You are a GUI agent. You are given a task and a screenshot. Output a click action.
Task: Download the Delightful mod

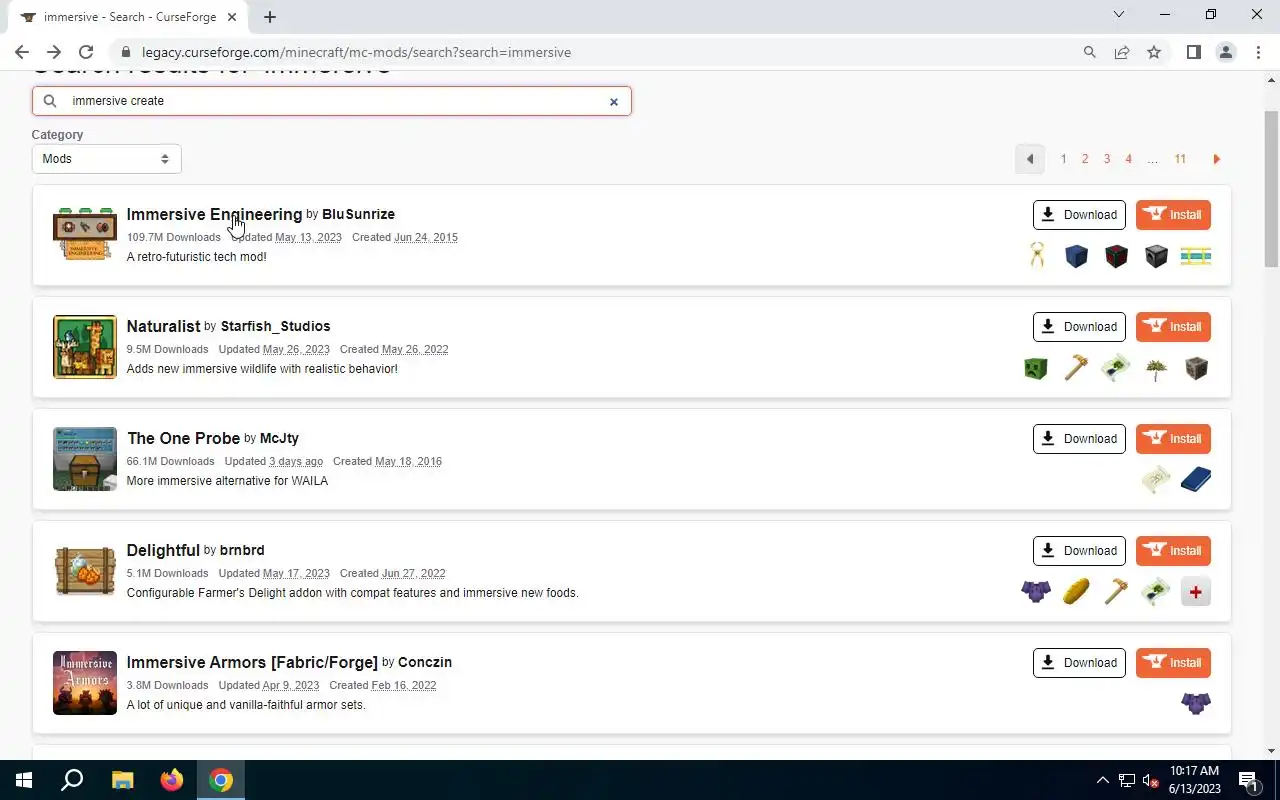(1079, 551)
